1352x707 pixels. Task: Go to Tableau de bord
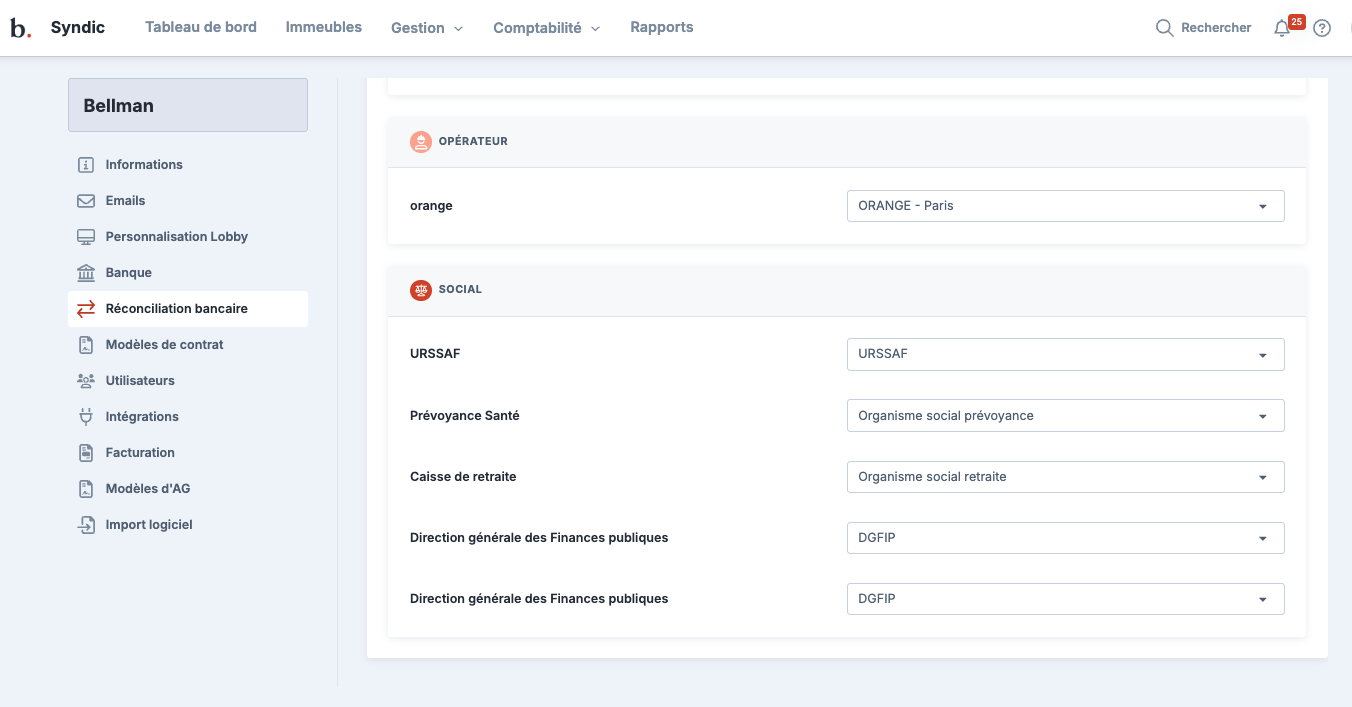[201, 27]
